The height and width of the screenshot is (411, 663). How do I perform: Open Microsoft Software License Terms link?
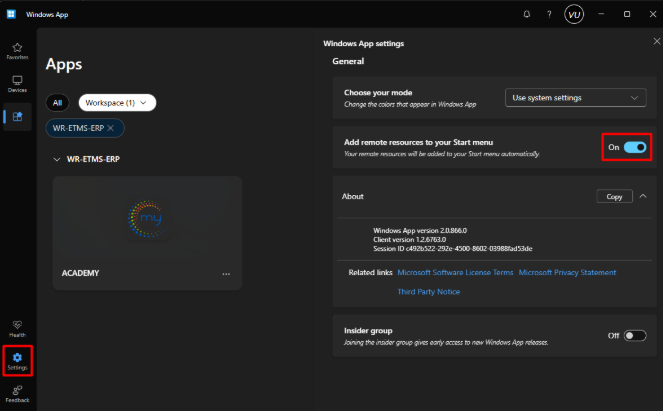coord(455,272)
